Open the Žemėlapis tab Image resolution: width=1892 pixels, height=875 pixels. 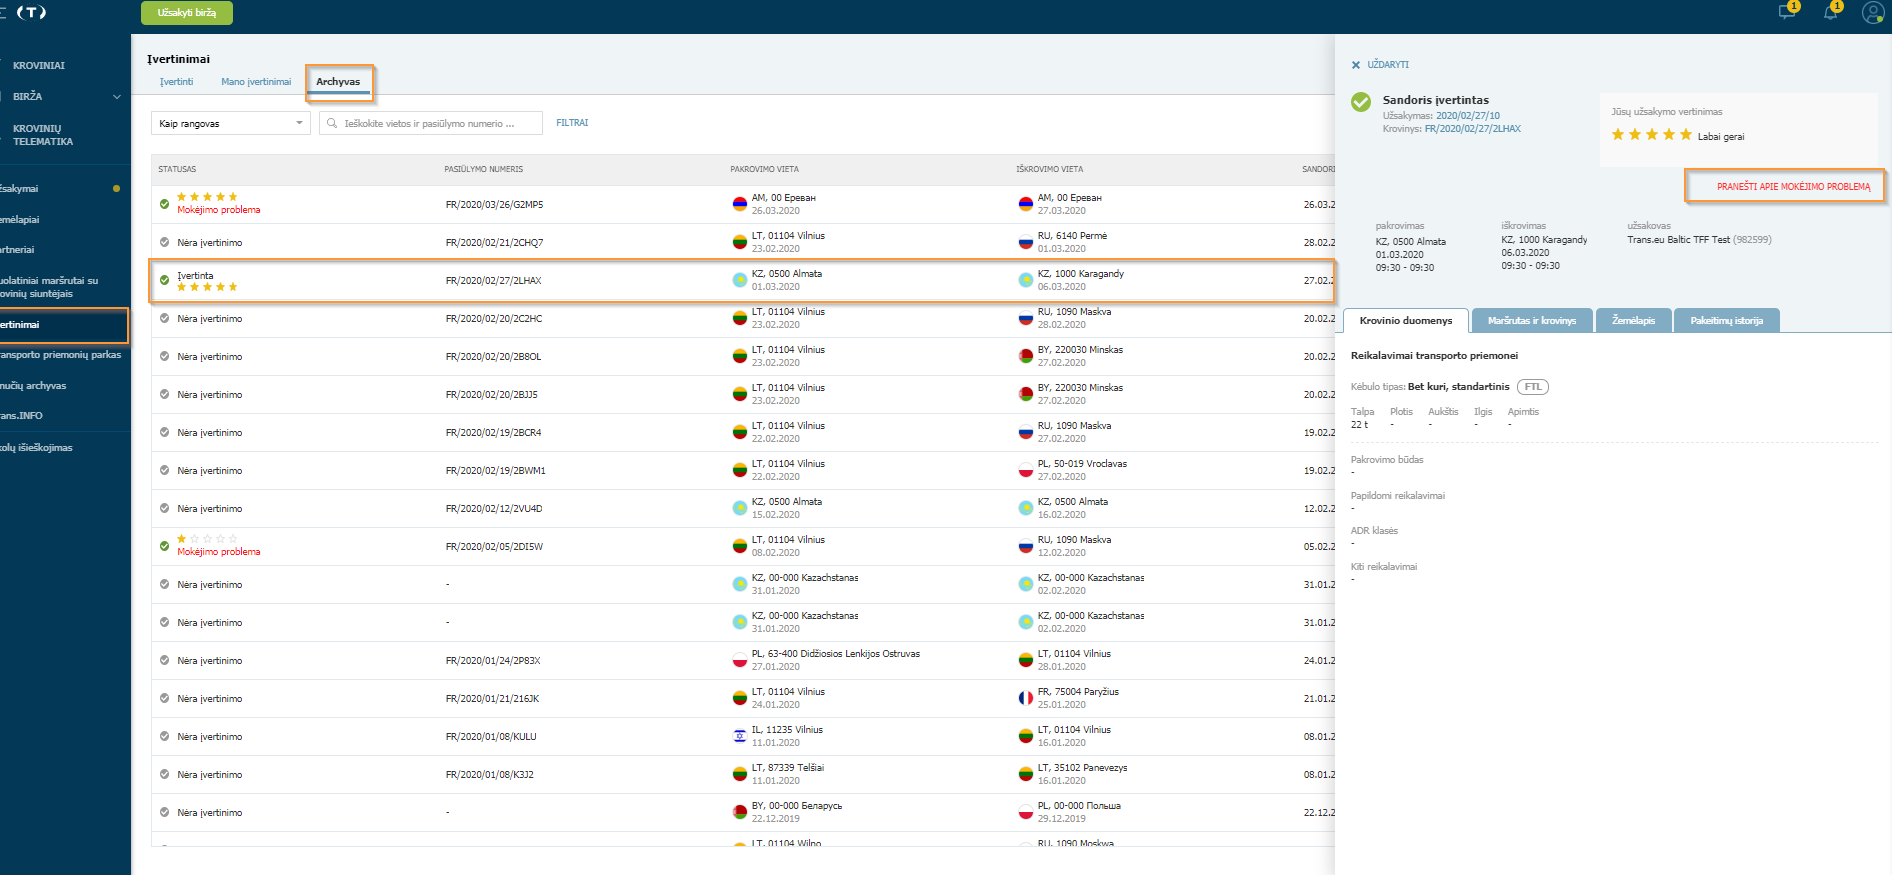1633,320
